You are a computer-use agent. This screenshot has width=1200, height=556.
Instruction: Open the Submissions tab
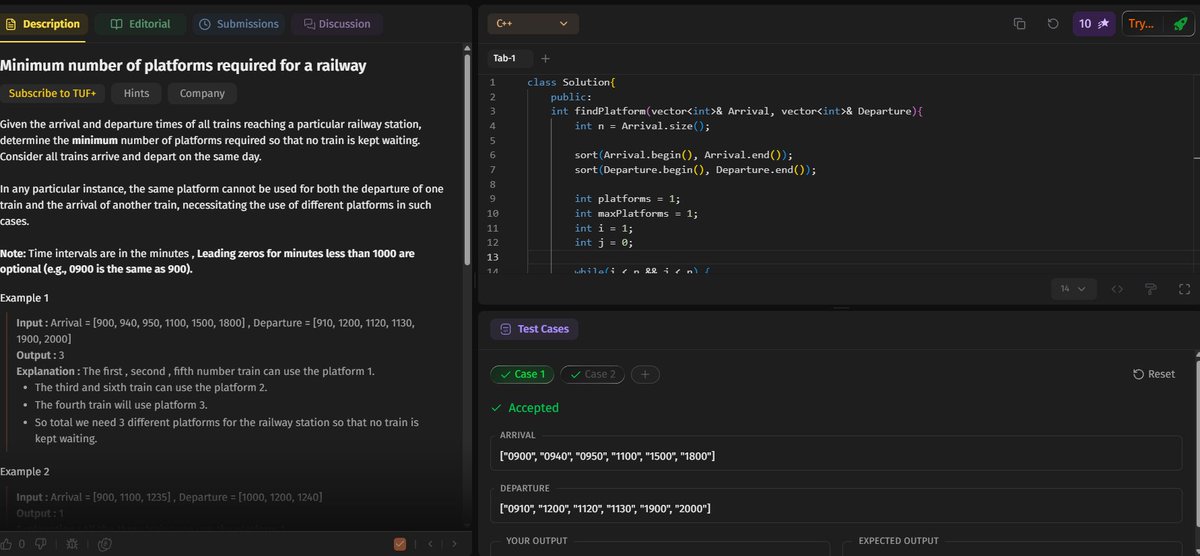[239, 24]
